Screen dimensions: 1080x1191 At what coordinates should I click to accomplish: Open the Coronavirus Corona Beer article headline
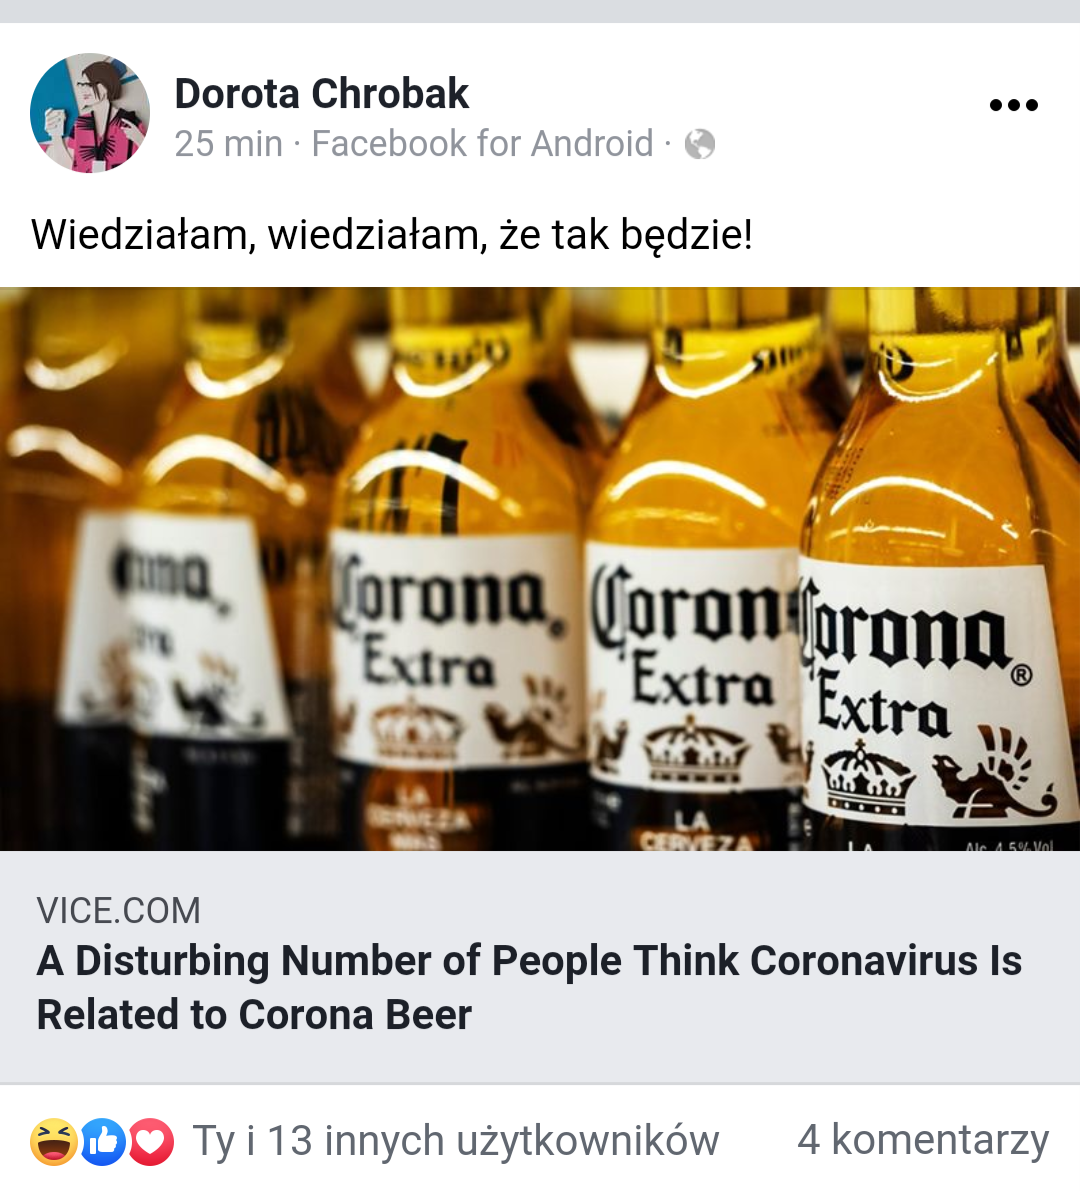pyautogui.click(x=529, y=987)
